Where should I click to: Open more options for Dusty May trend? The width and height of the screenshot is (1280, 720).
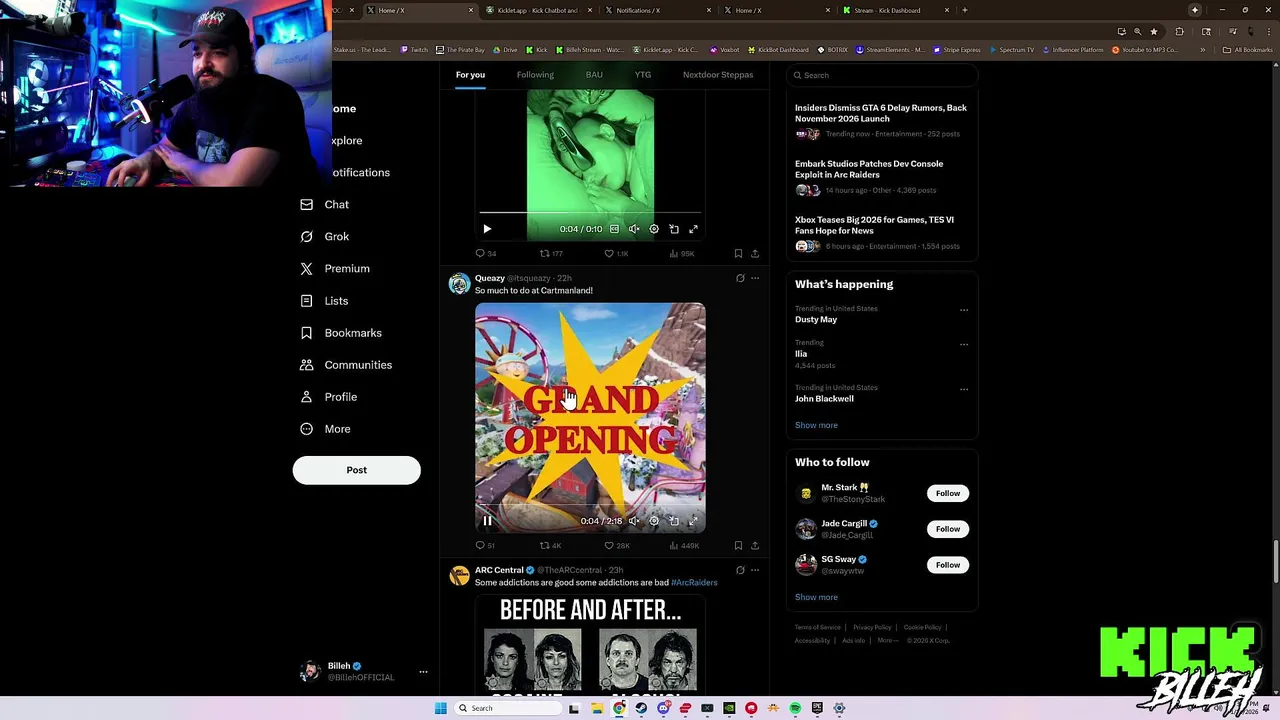coord(964,310)
